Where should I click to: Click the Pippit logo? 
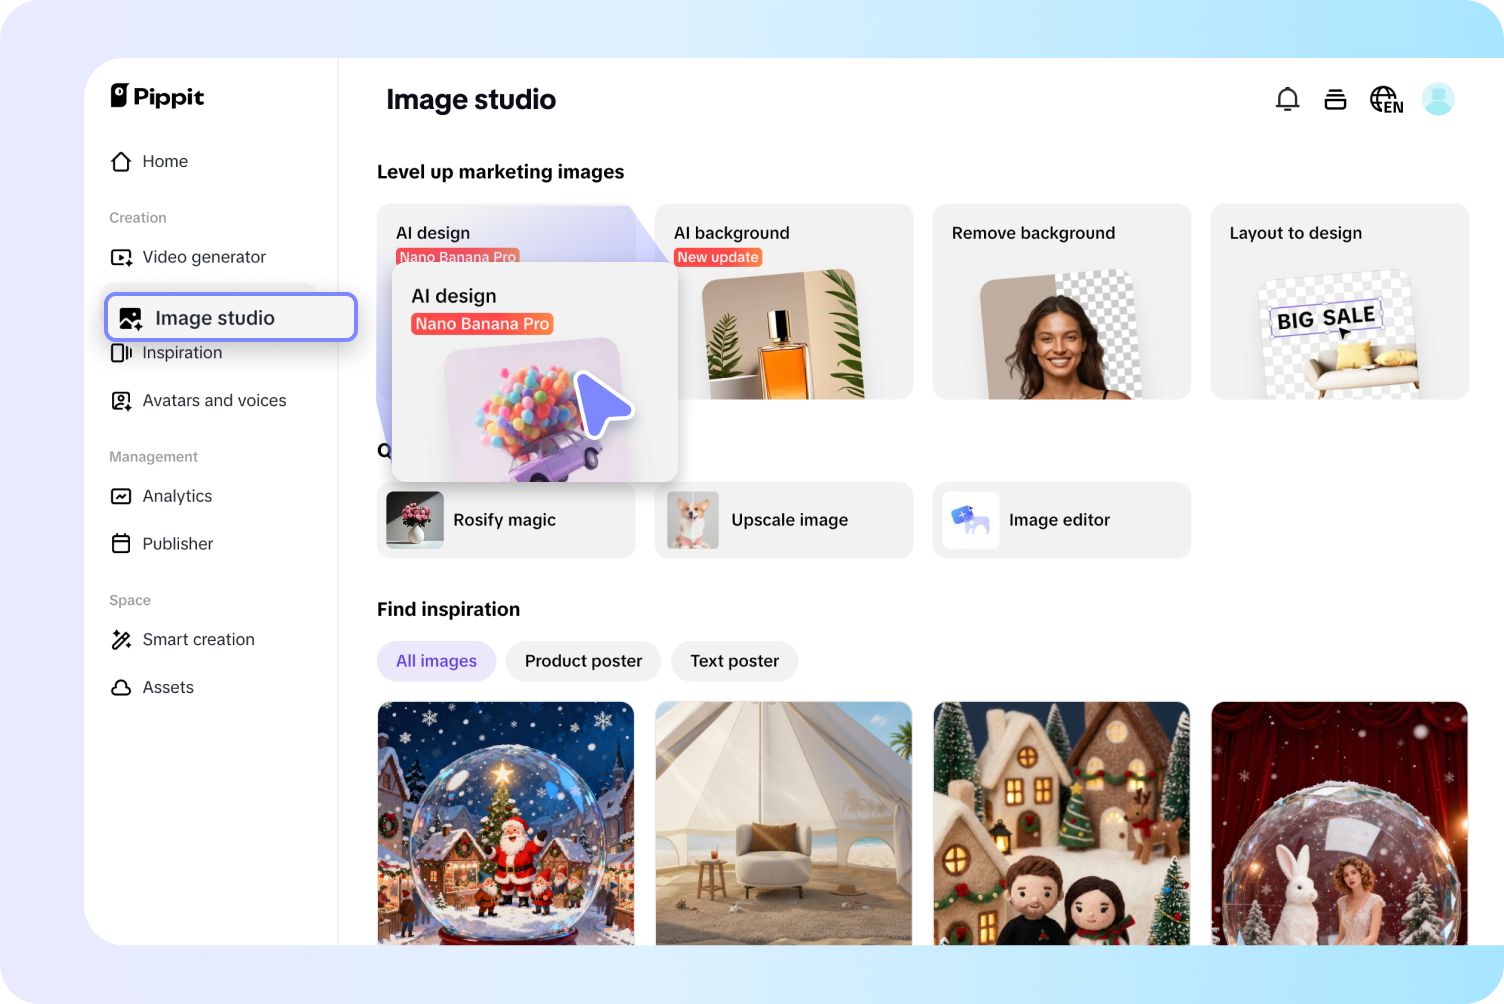click(x=157, y=96)
